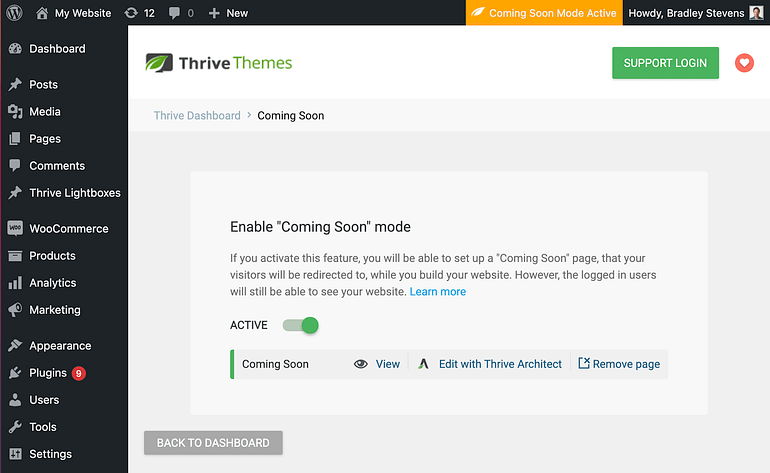Viewport: 770px width, 473px height.
Task: Click the Pages icon in sidebar
Action: (15, 139)
